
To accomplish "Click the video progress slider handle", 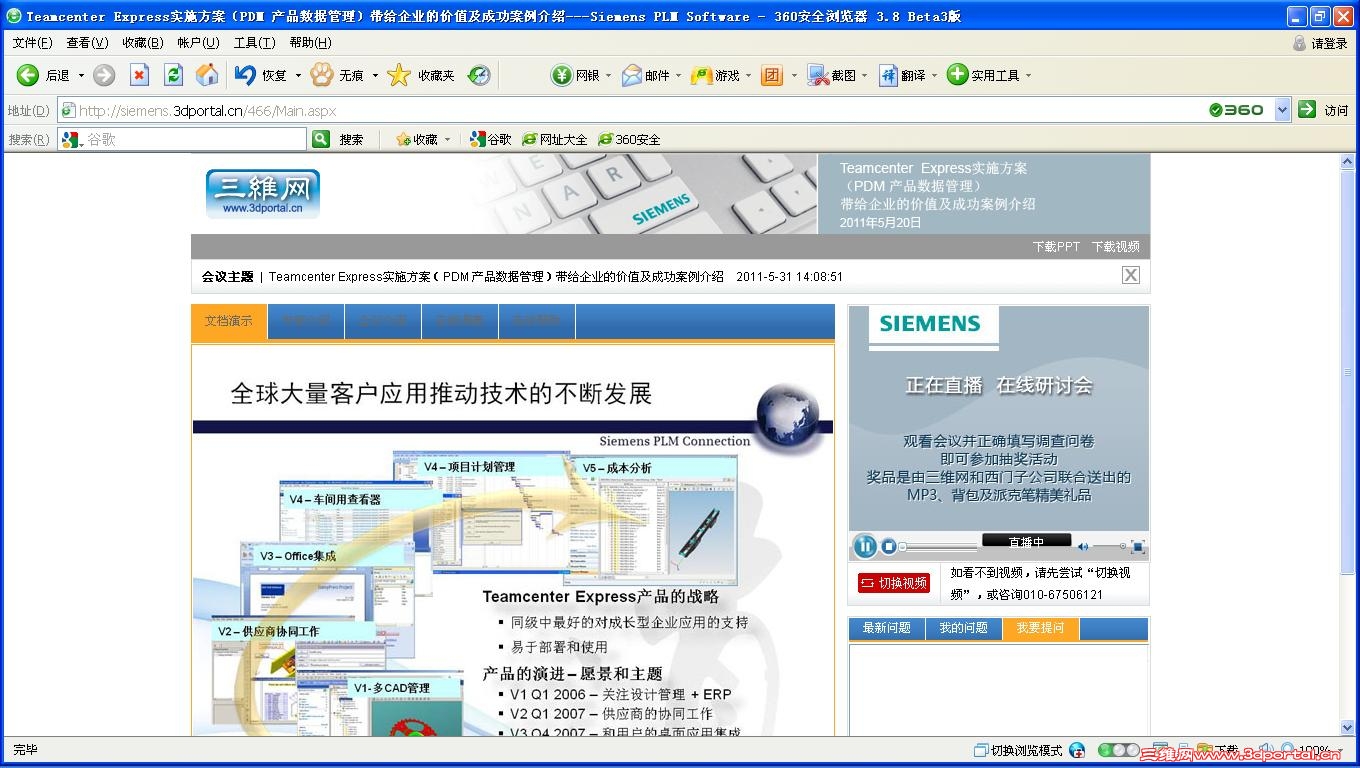I will pyautogui.click(x=903, y=547).
